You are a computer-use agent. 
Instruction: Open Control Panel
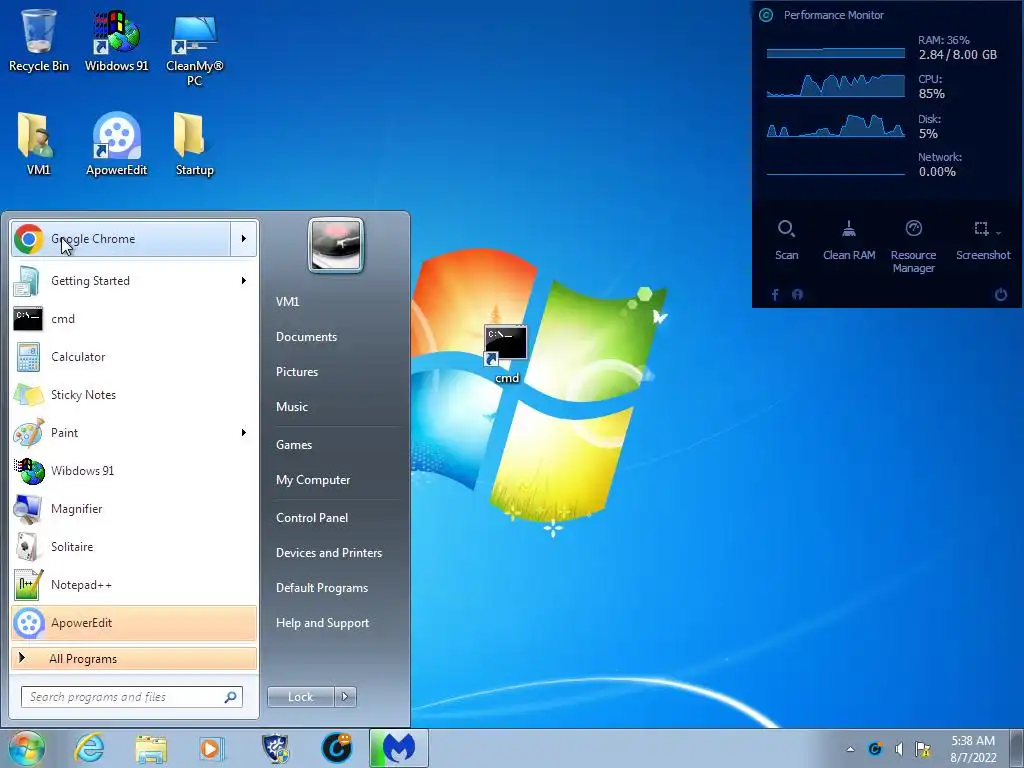(x=312, y=518)
